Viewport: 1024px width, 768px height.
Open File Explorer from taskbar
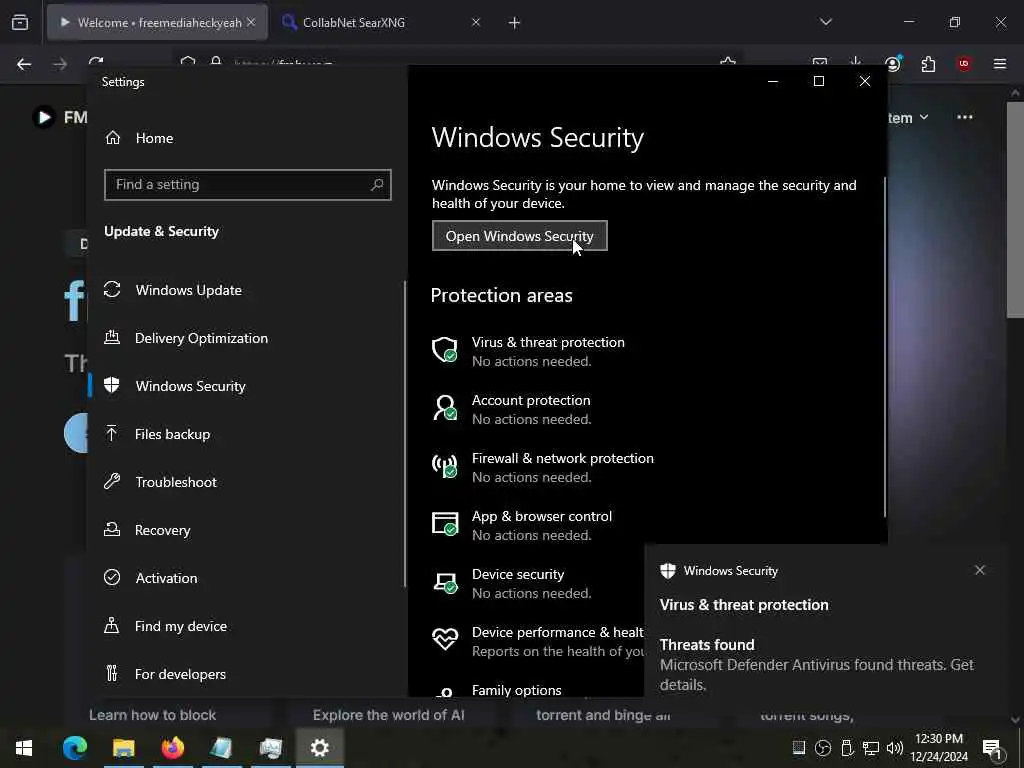pyautogui.click(x=123, y=748)
